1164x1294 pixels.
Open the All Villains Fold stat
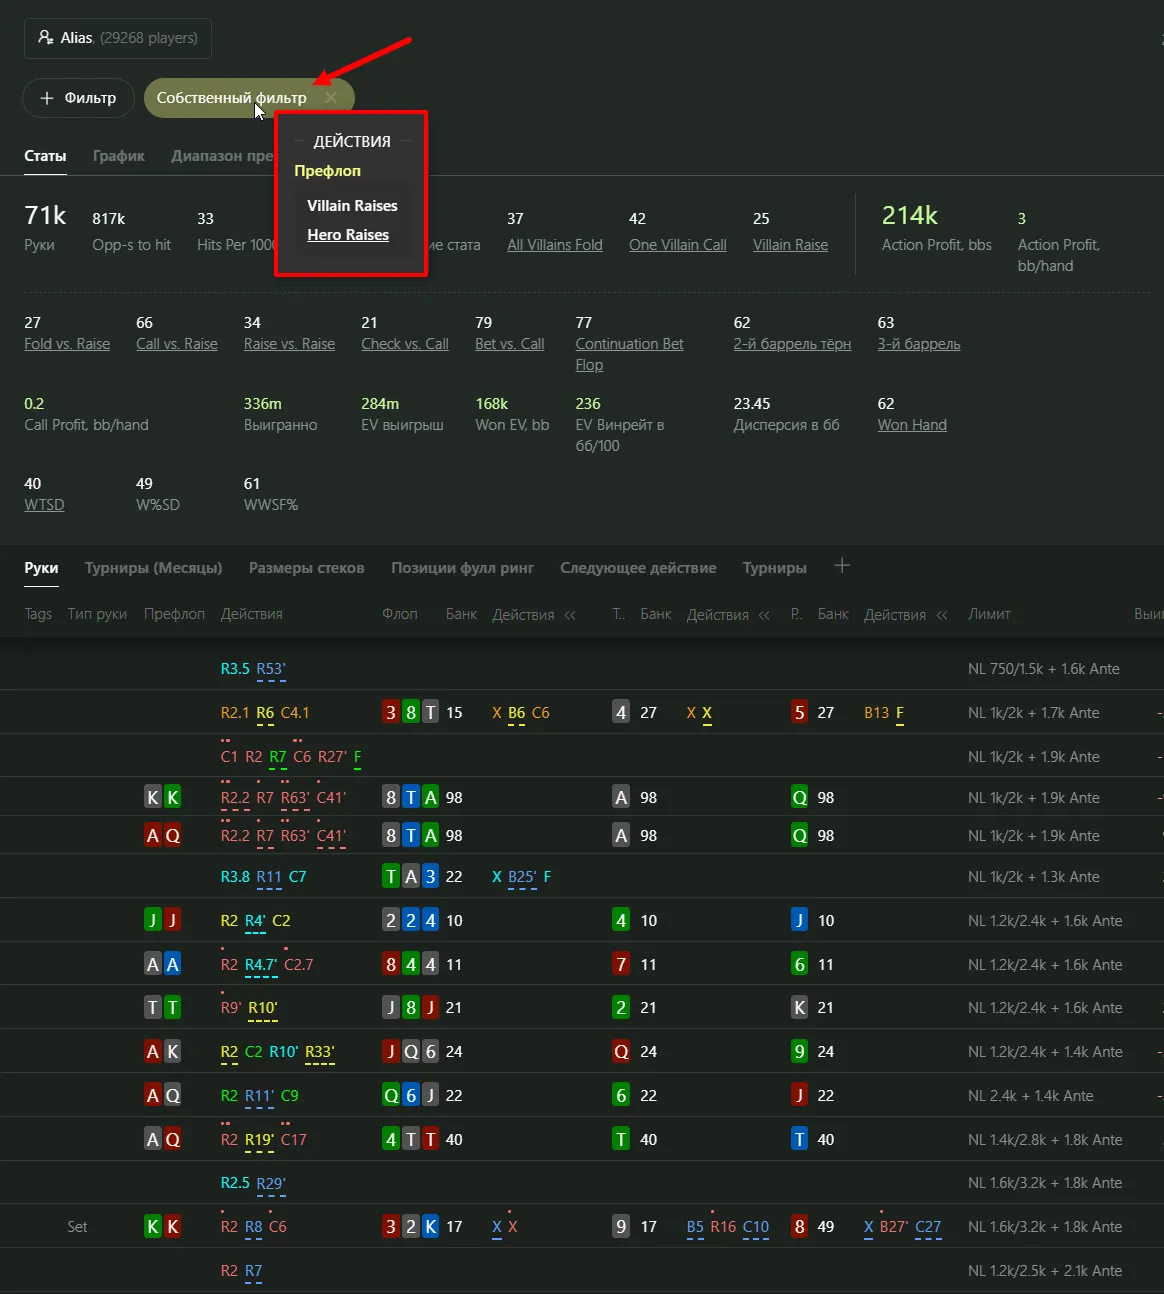554,245
